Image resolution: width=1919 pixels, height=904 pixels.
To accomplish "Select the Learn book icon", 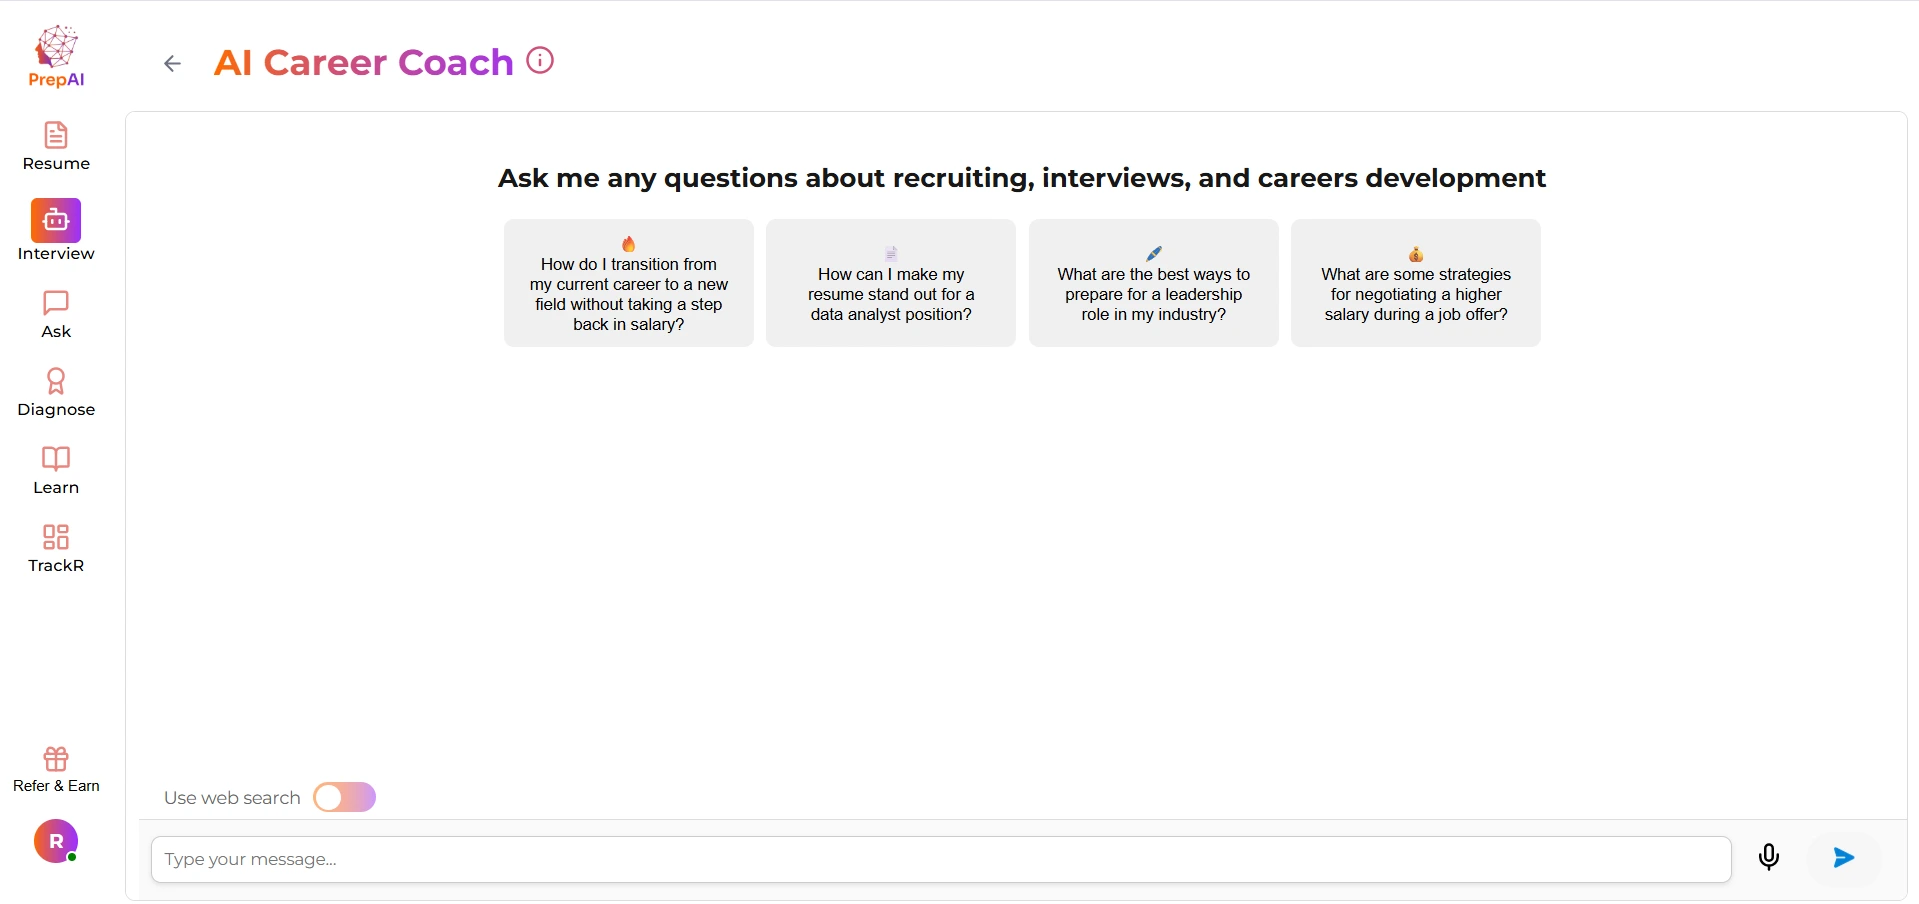I will pos(55,459).
